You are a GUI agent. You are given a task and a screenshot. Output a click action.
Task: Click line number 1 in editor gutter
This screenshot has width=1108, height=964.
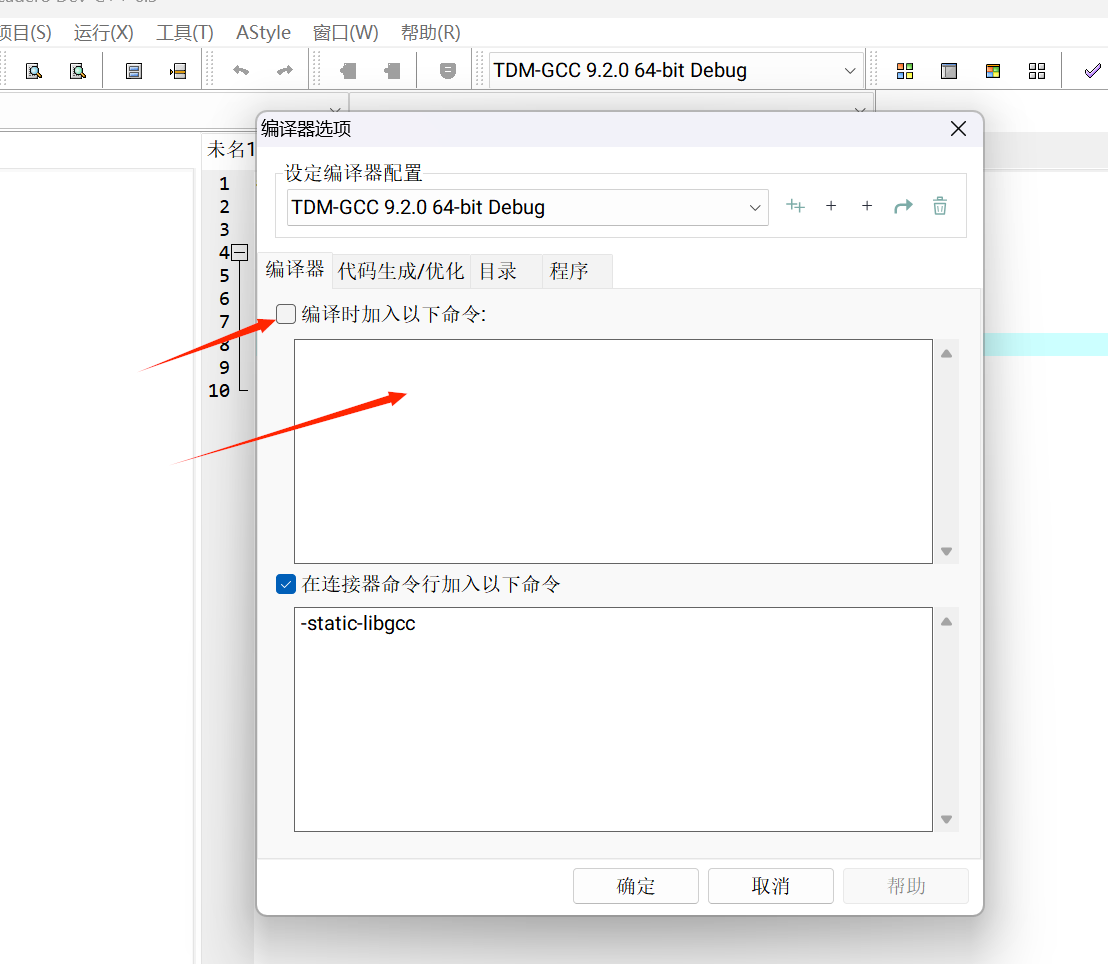224,184
